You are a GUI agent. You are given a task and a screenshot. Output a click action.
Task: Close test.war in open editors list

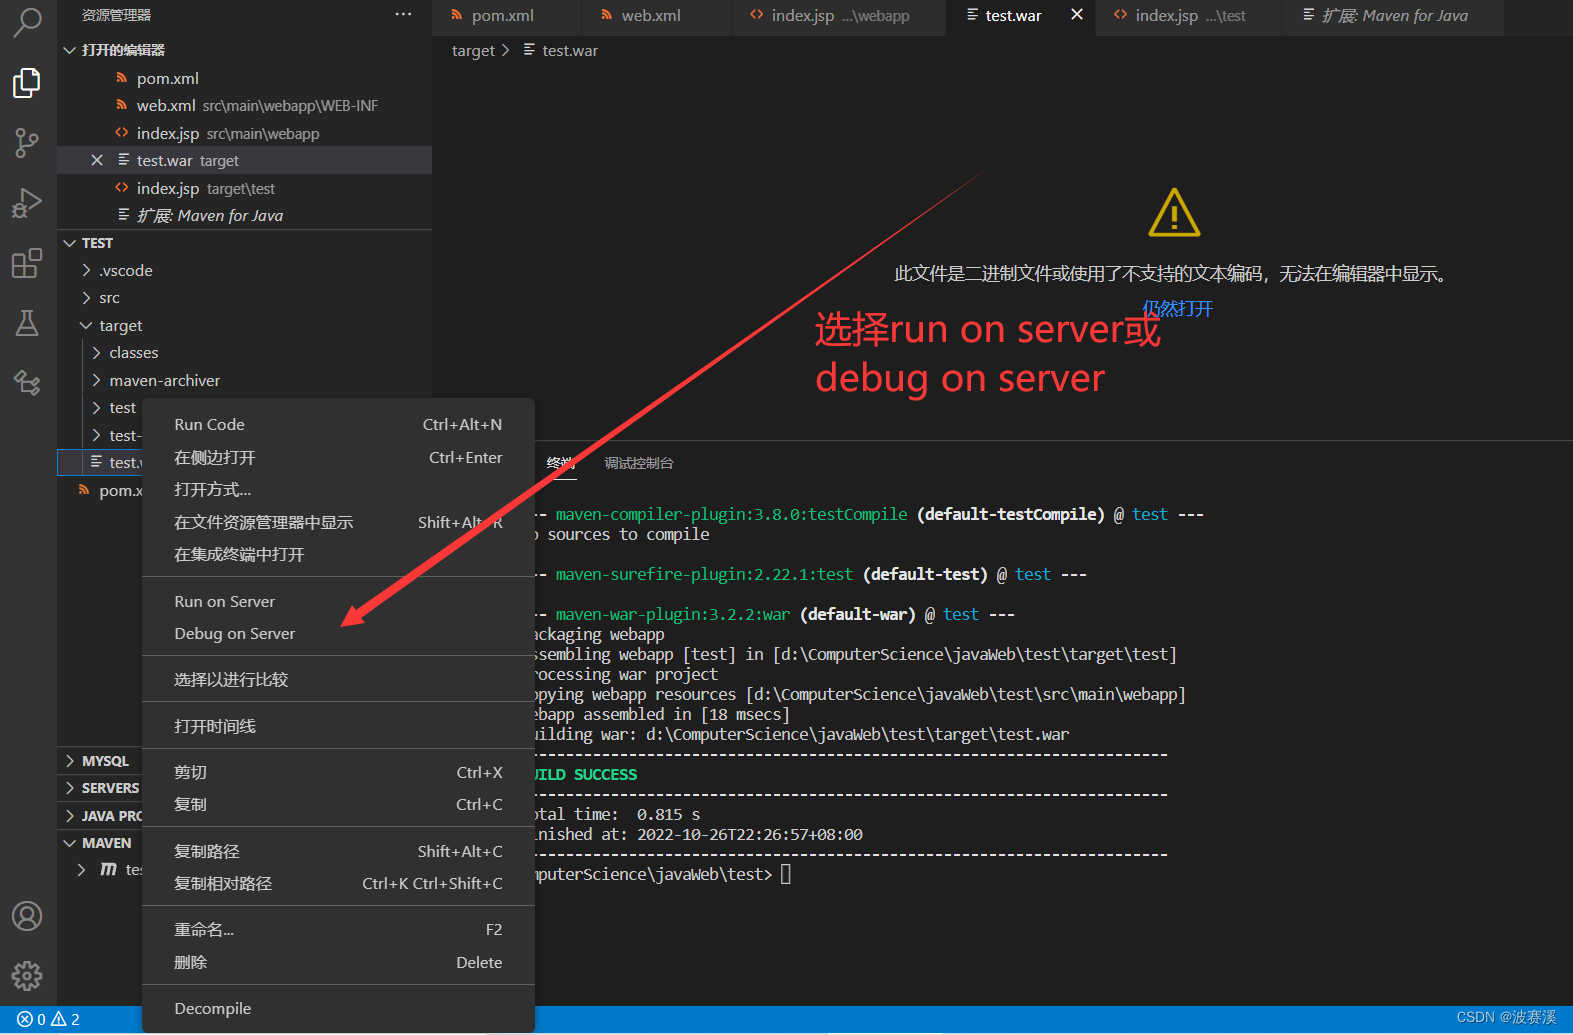click(x=97, y=160)
